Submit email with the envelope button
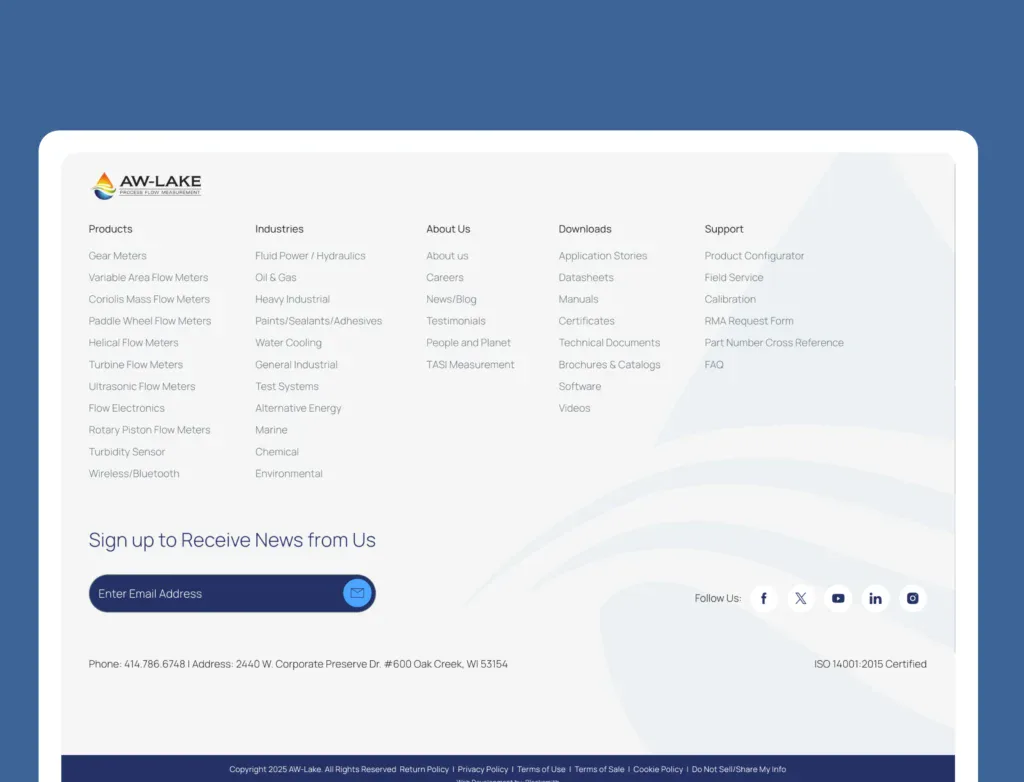Image resolution: width=1024 pixels, height=782 pixels. [x=357, y=593]
